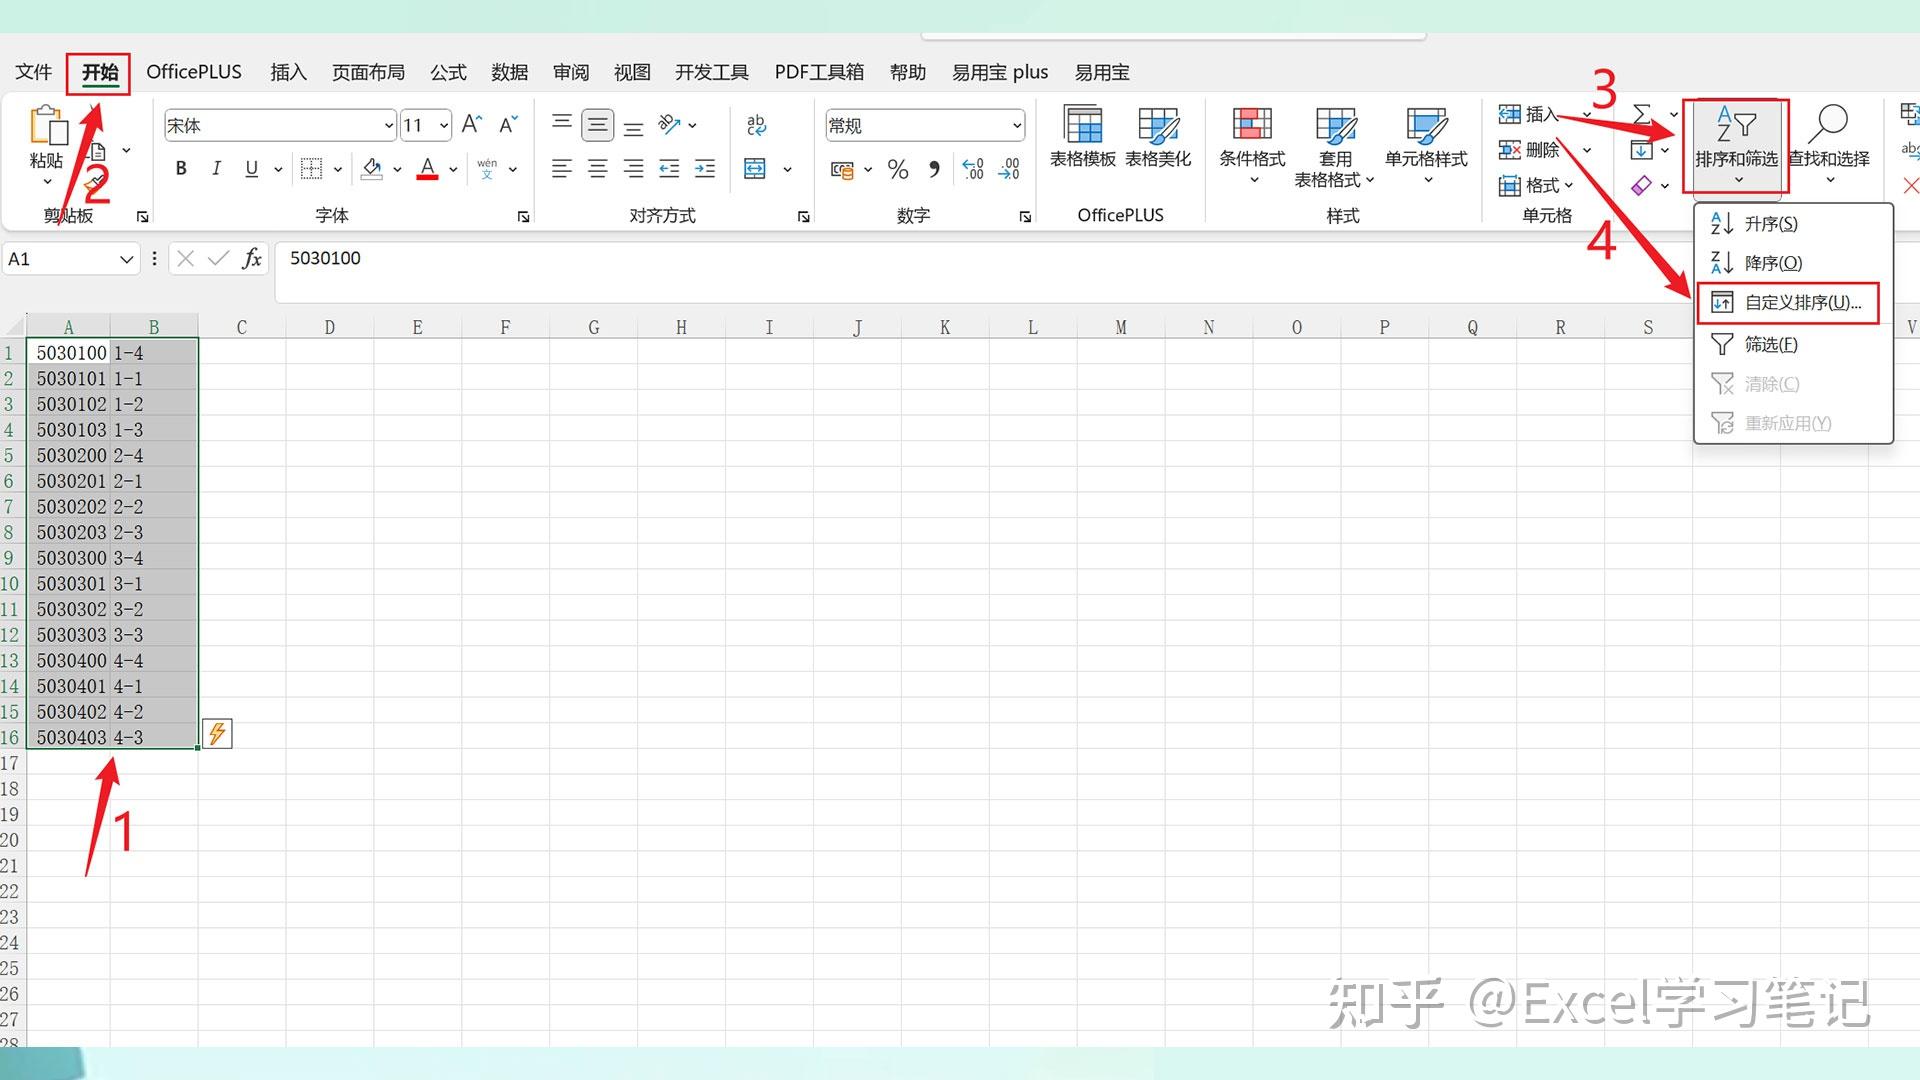Apply accounting number format icon

[x=842, y=170]
